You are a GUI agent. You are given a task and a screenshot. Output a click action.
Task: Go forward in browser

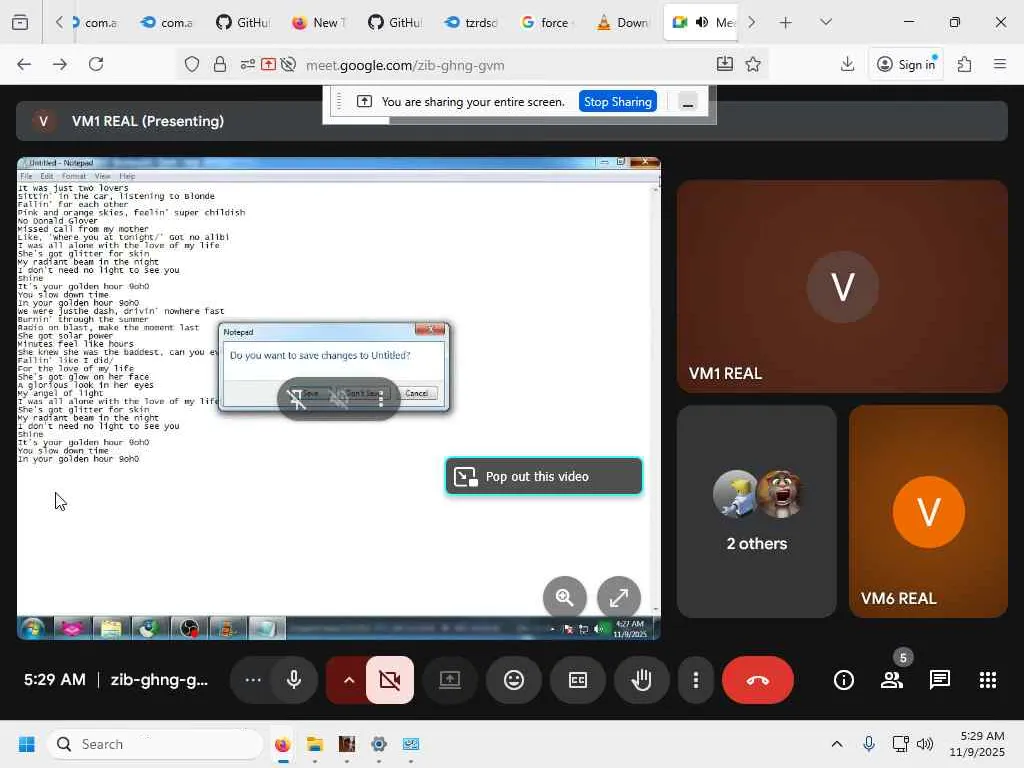coord(59,64)
